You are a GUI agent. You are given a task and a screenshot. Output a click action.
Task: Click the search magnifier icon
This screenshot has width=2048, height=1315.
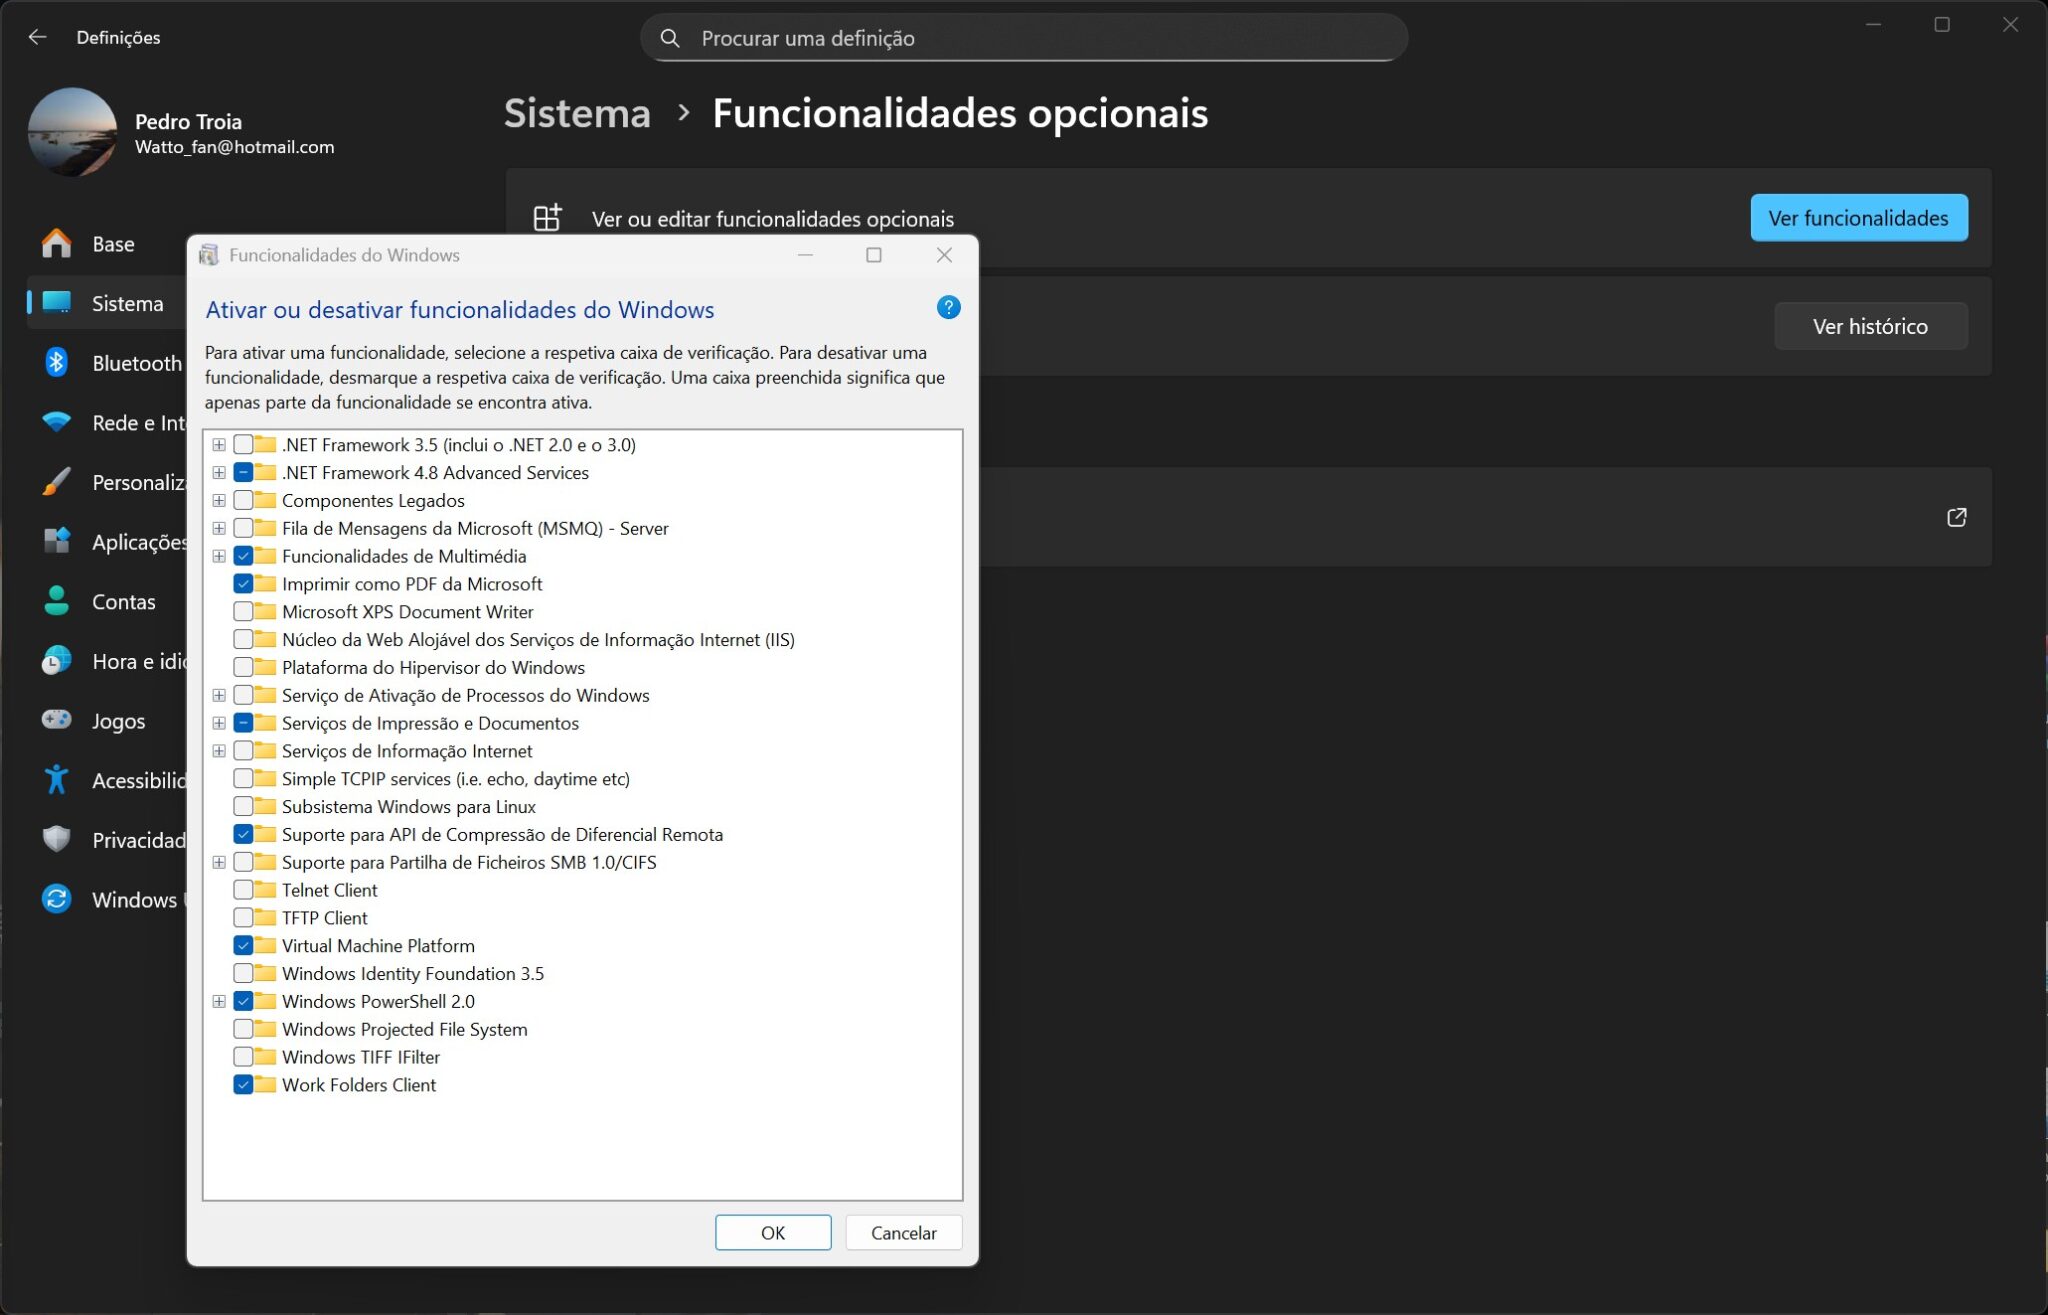tap(670, 38)
